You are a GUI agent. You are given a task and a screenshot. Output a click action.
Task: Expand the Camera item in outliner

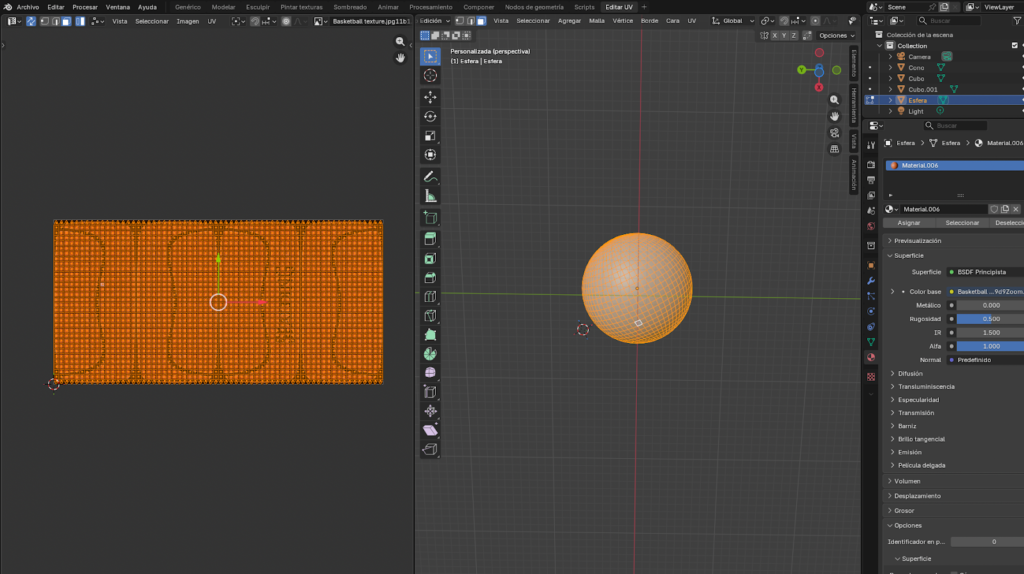pyautogui.click(x=890, y=57)
